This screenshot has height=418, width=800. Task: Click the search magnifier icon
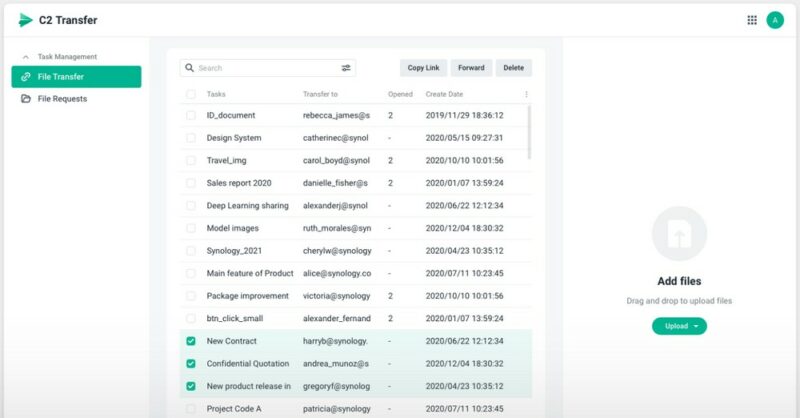click(189, 68)
